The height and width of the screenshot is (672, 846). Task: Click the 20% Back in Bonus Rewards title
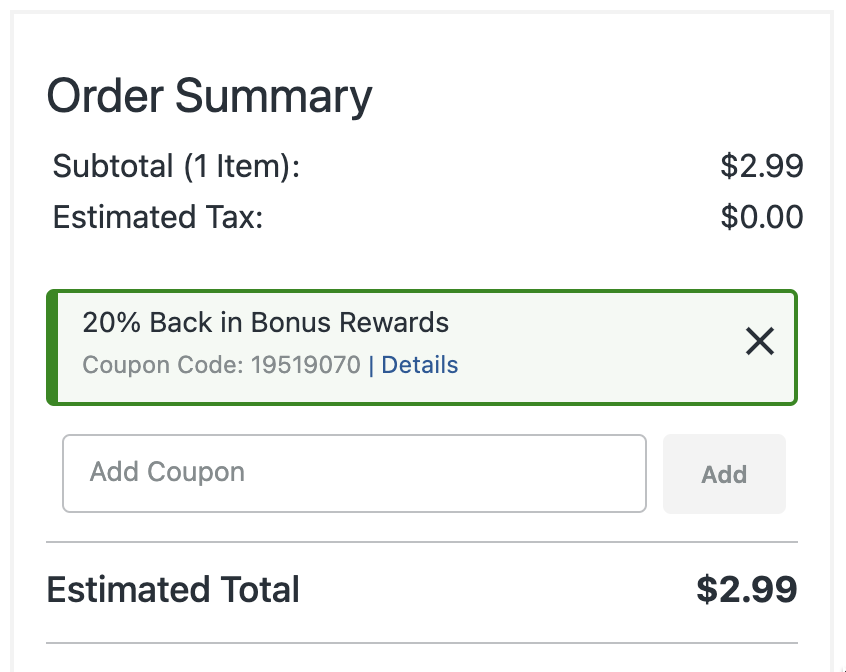[265, 323]
